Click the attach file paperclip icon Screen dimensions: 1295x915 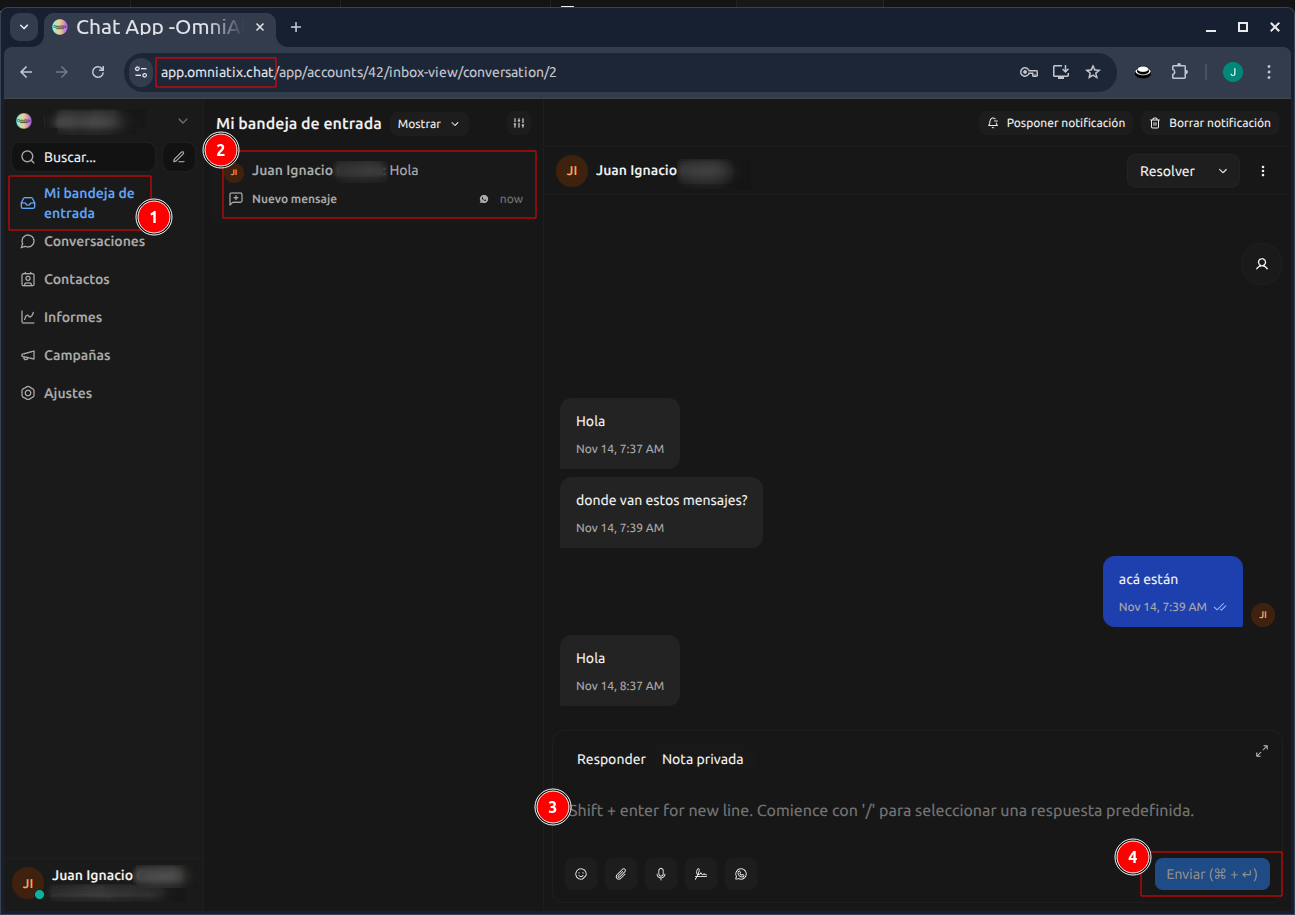pos(620,874)
